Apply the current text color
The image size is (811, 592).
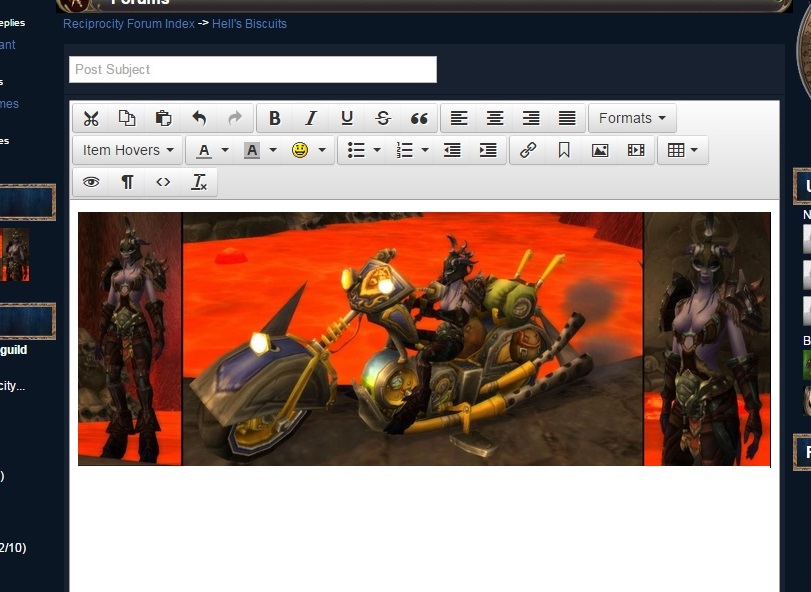pos(204,150)
